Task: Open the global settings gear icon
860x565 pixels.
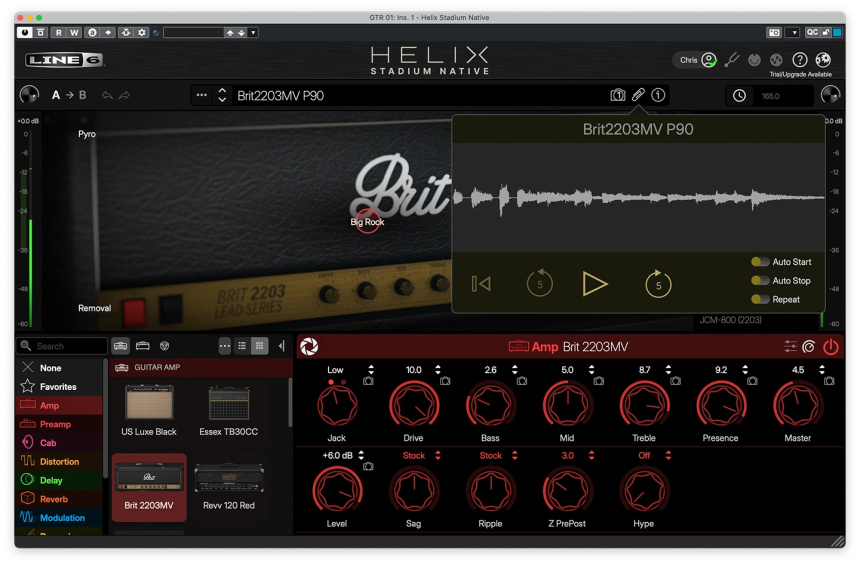Action: (823, 59)
